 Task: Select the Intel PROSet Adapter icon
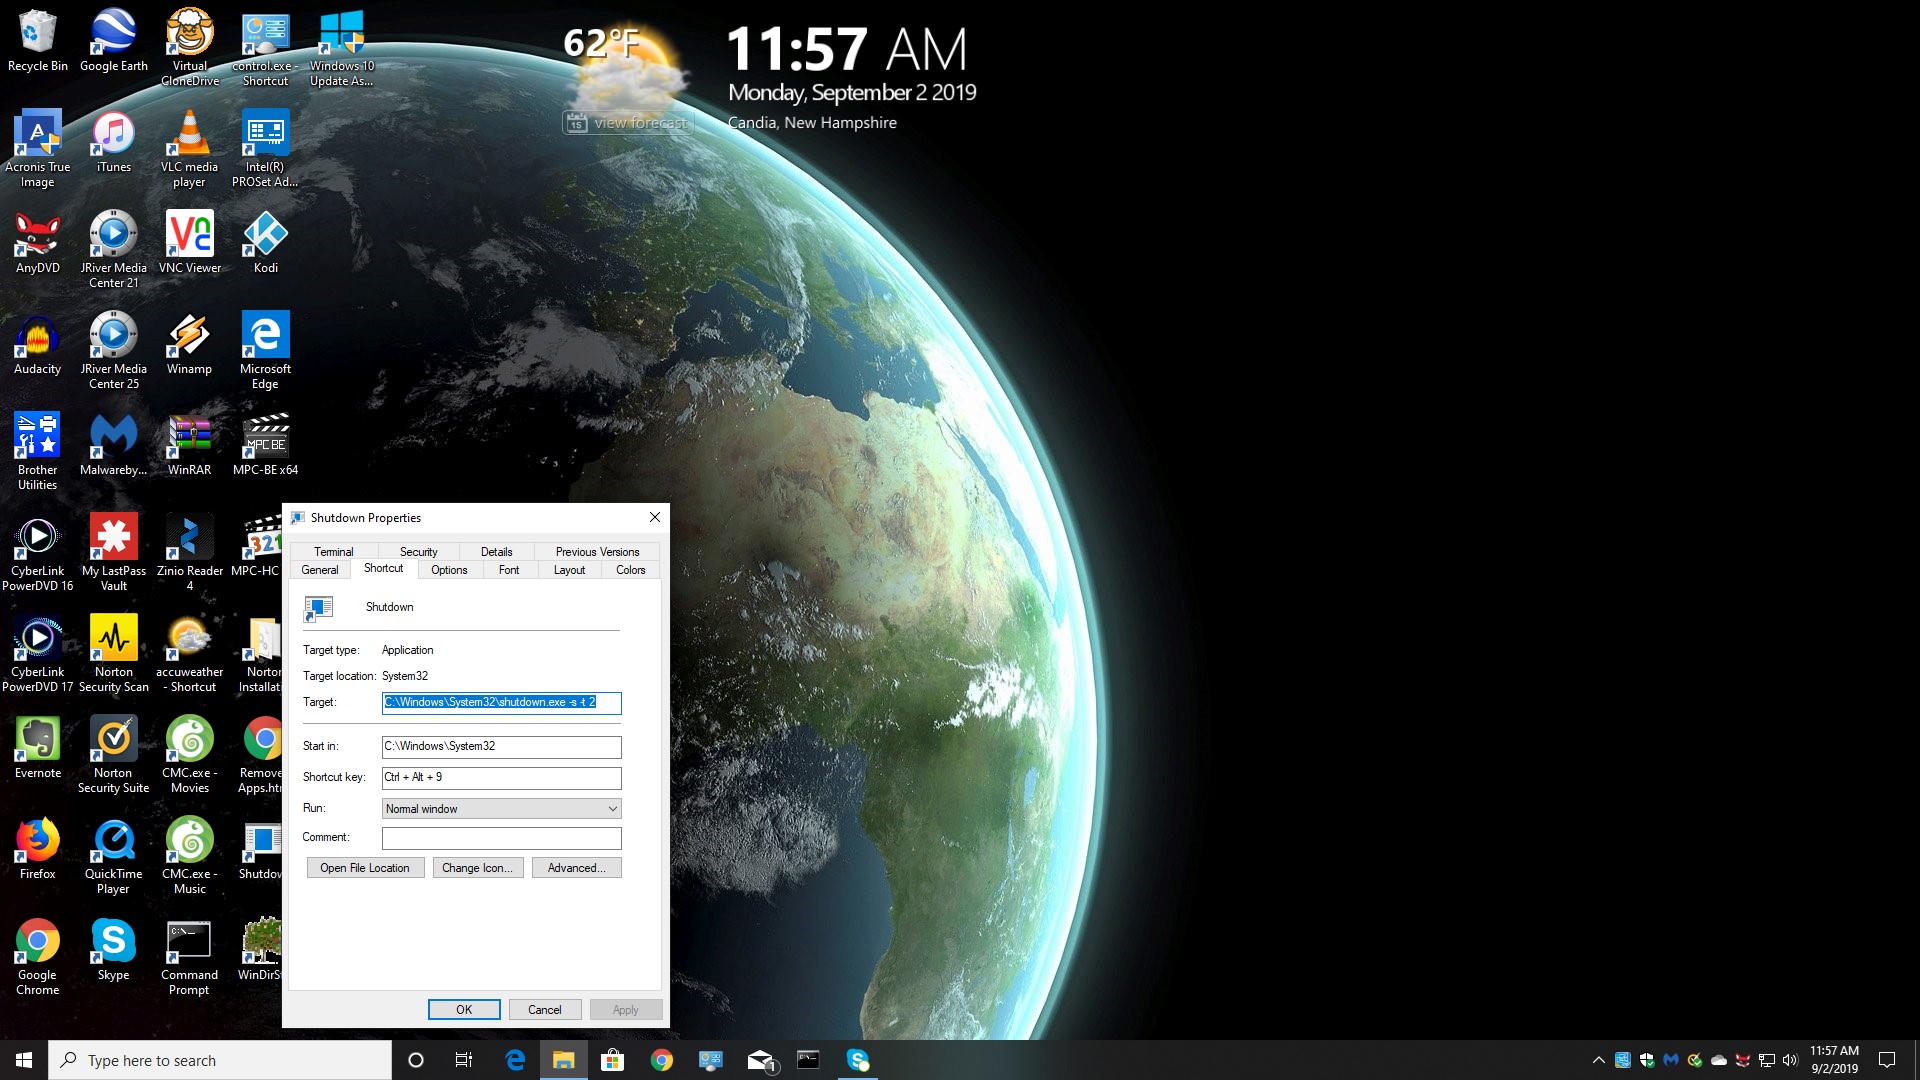(265, 148)
